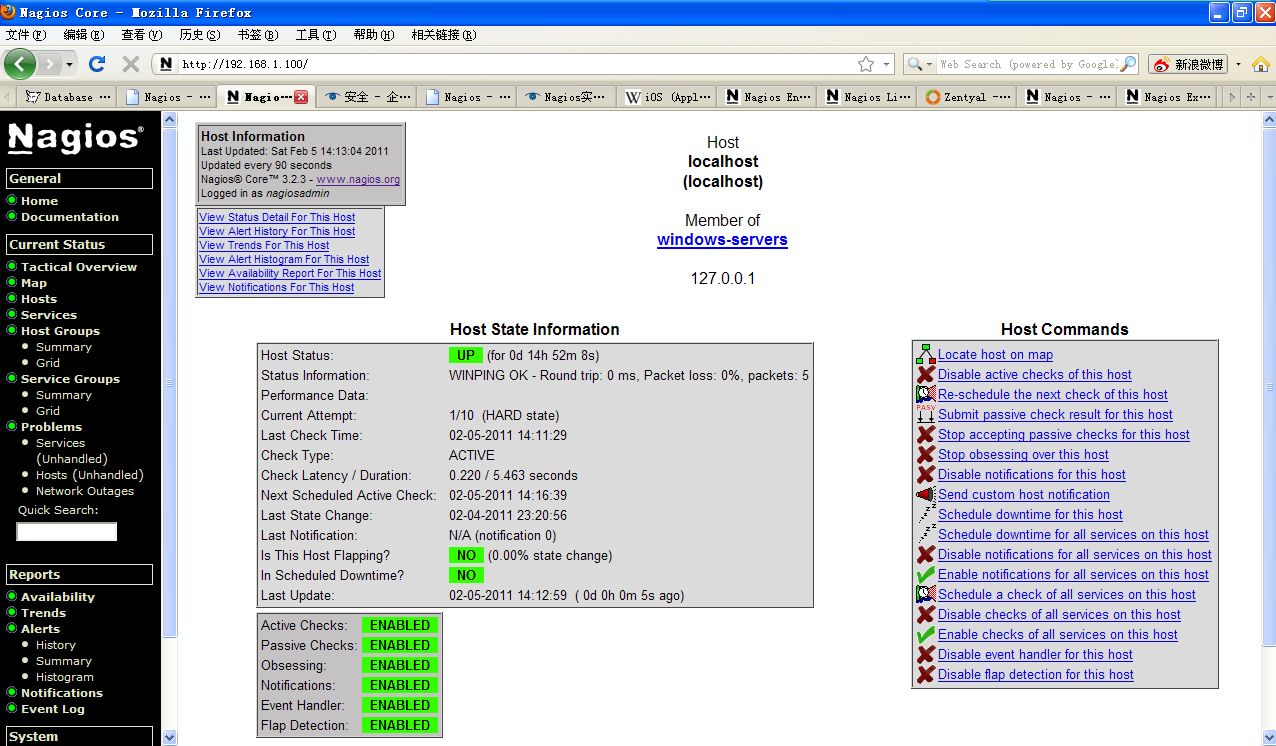
Task: Click the Locate host on map icon
Action: [x=925, y=355]
